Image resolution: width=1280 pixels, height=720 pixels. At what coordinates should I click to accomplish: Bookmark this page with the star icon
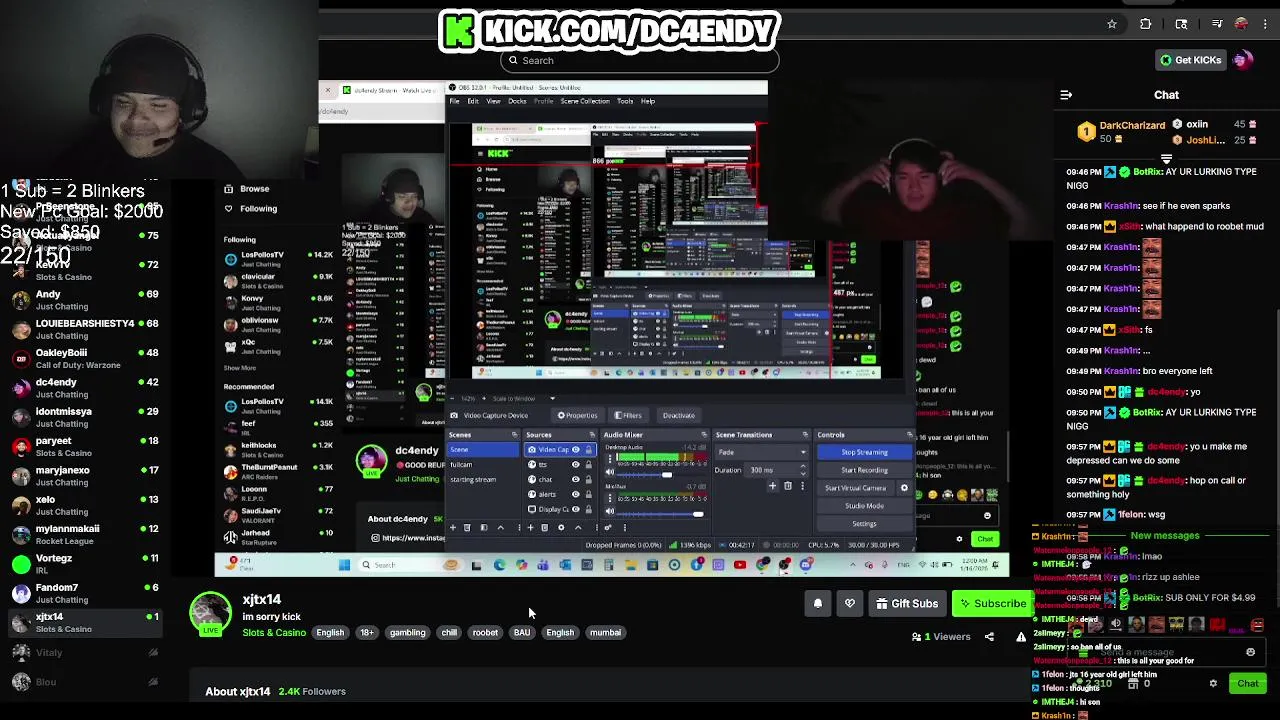[x=1112, y=24]
